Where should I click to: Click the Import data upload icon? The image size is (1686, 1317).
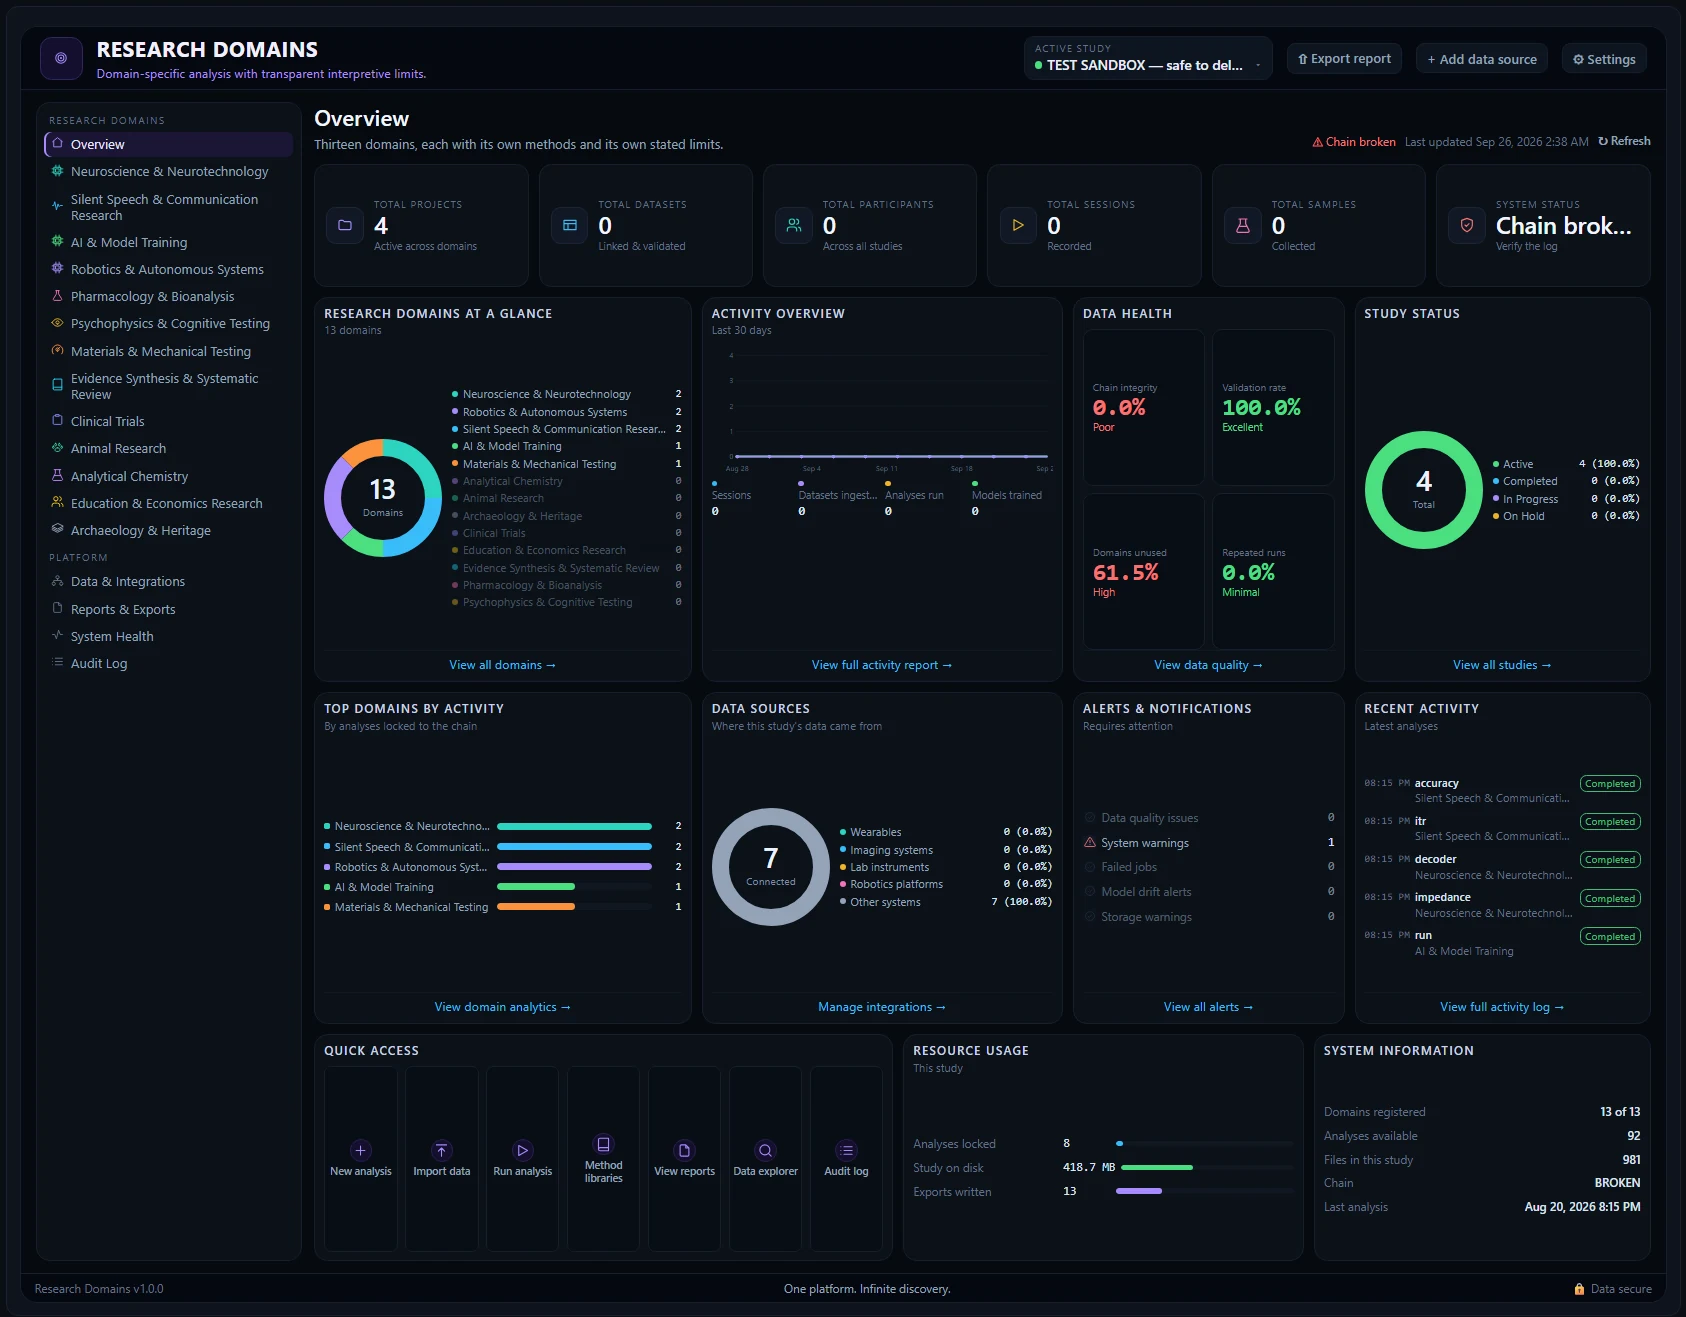tap(441, 1150)
